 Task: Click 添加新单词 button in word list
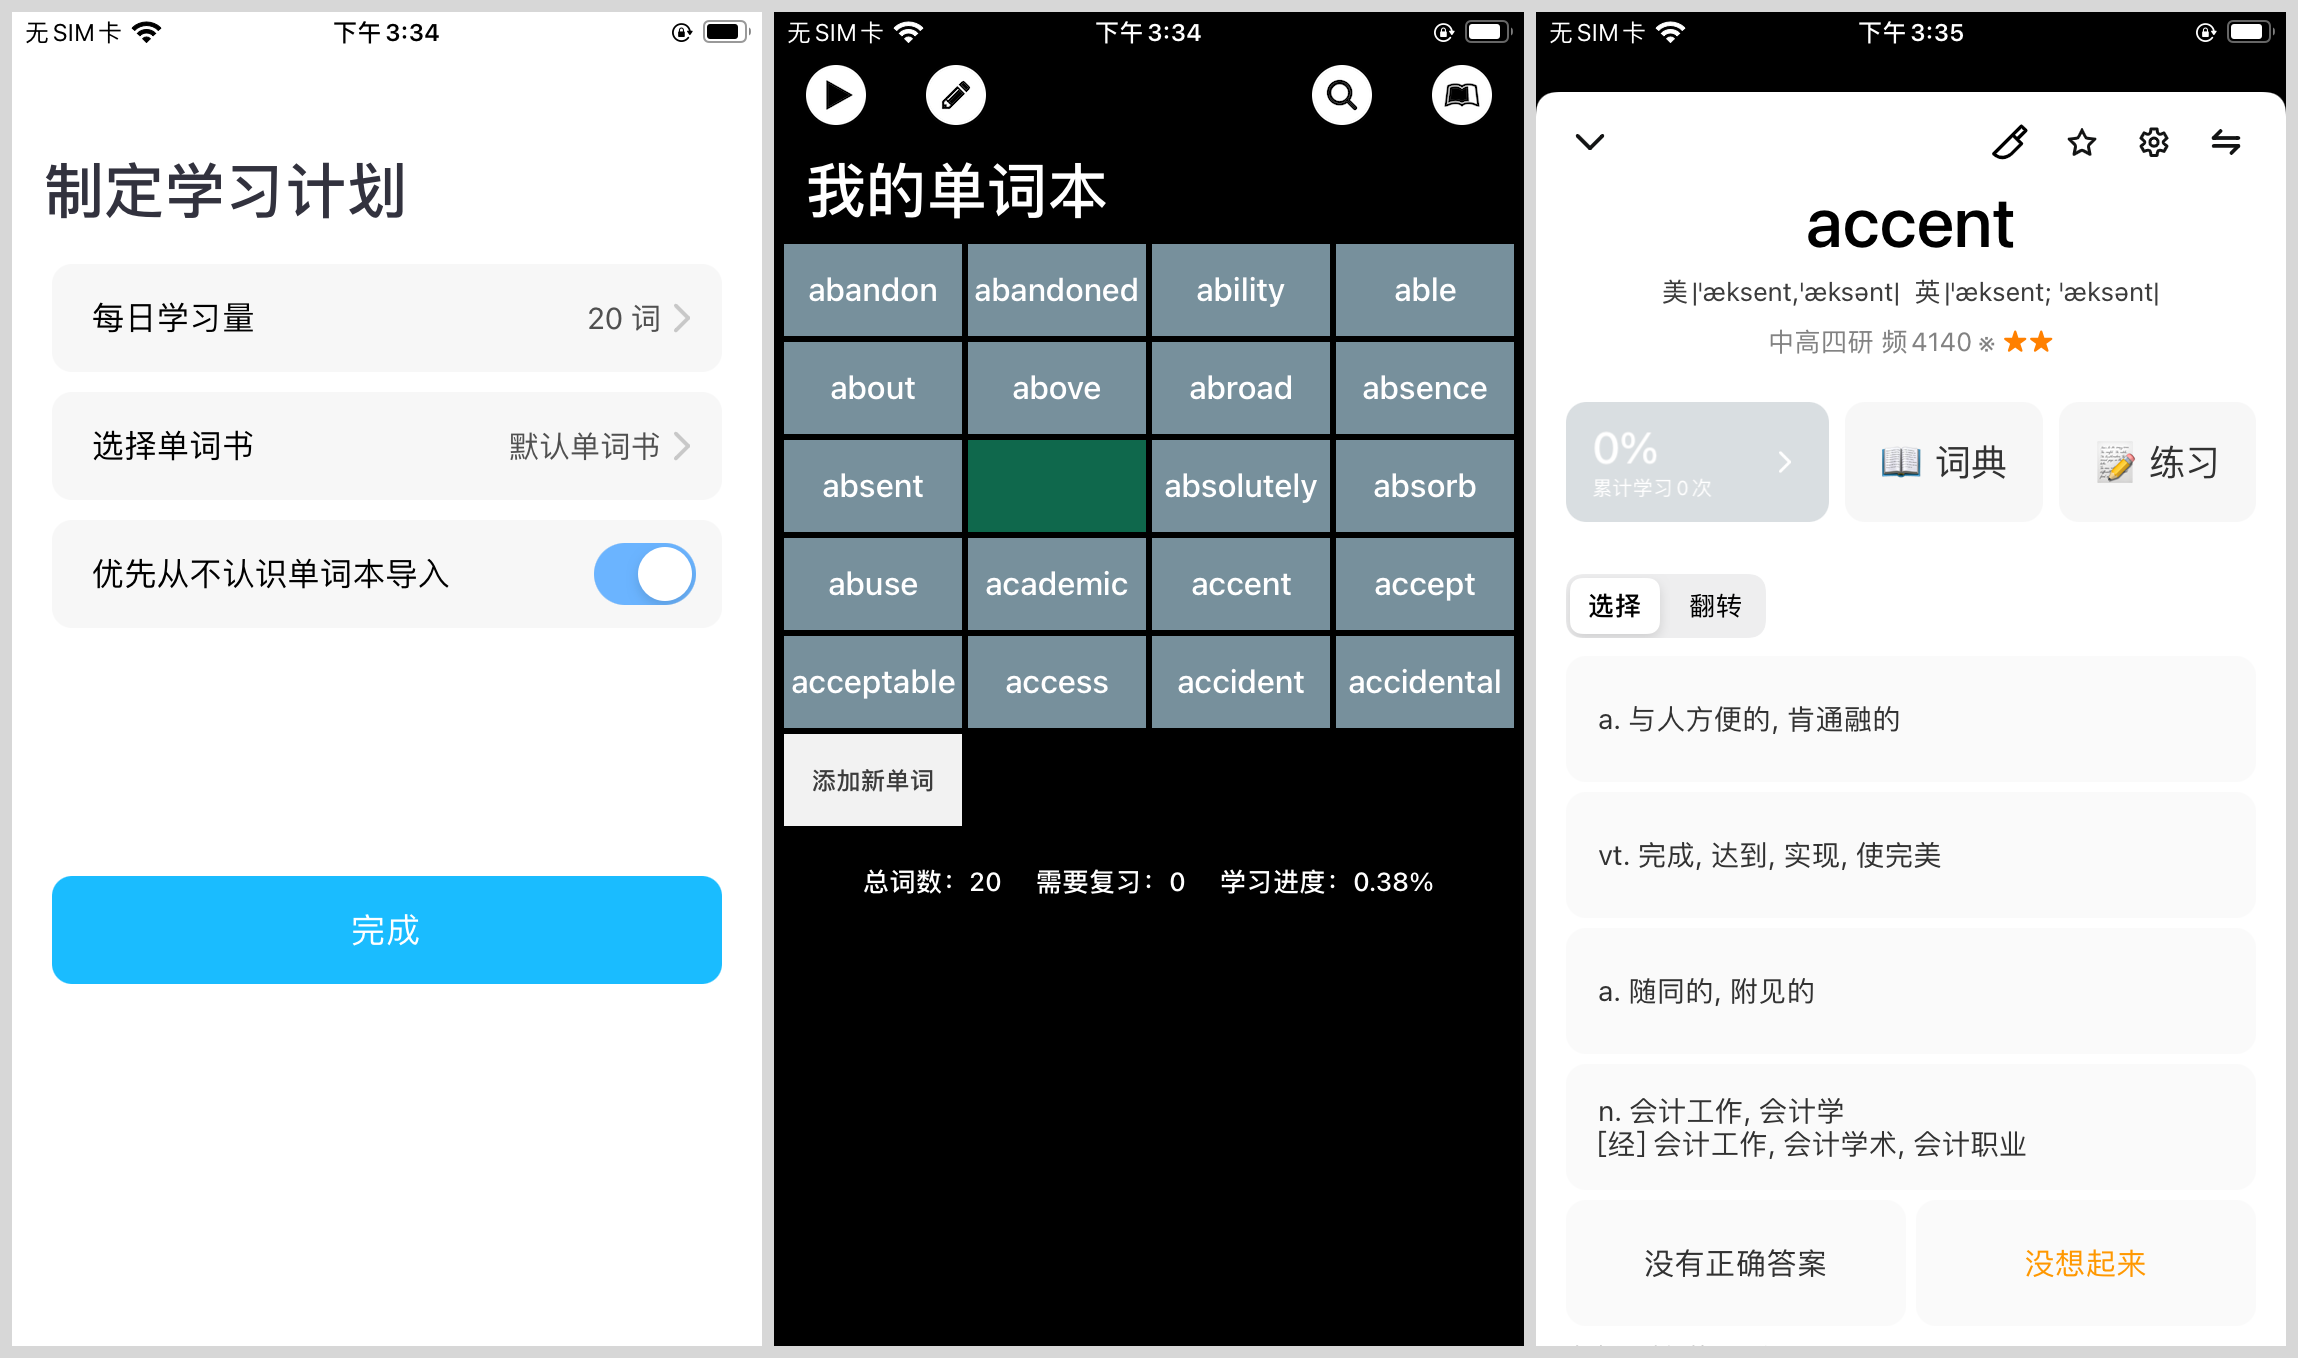874,779
